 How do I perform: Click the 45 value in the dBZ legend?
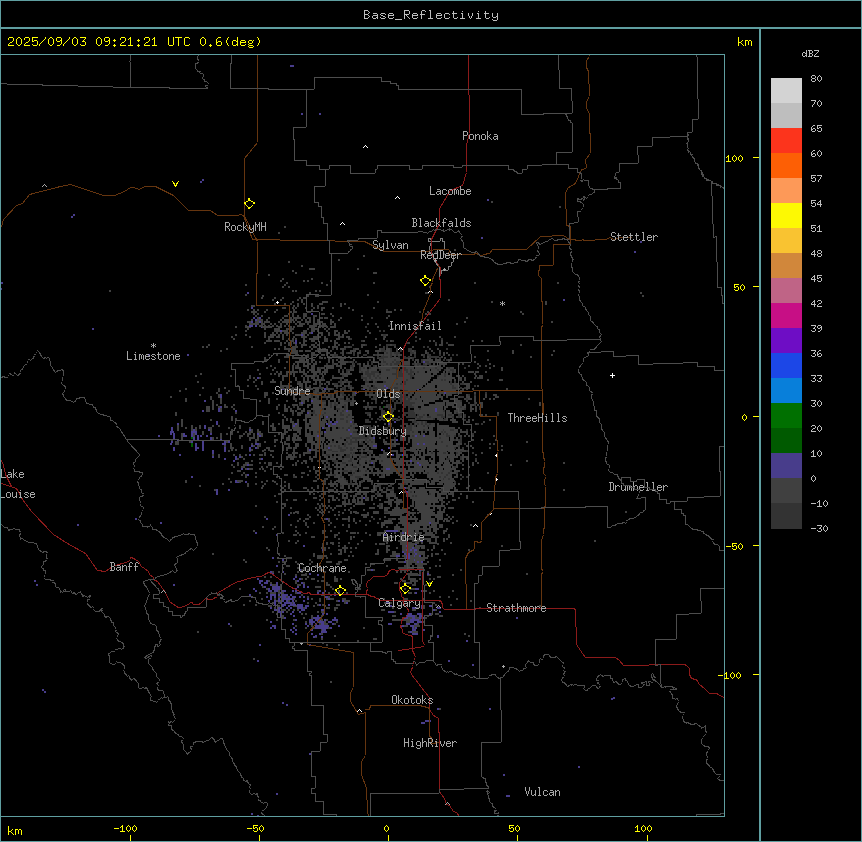pyautogui.click(x=816, y=279)
